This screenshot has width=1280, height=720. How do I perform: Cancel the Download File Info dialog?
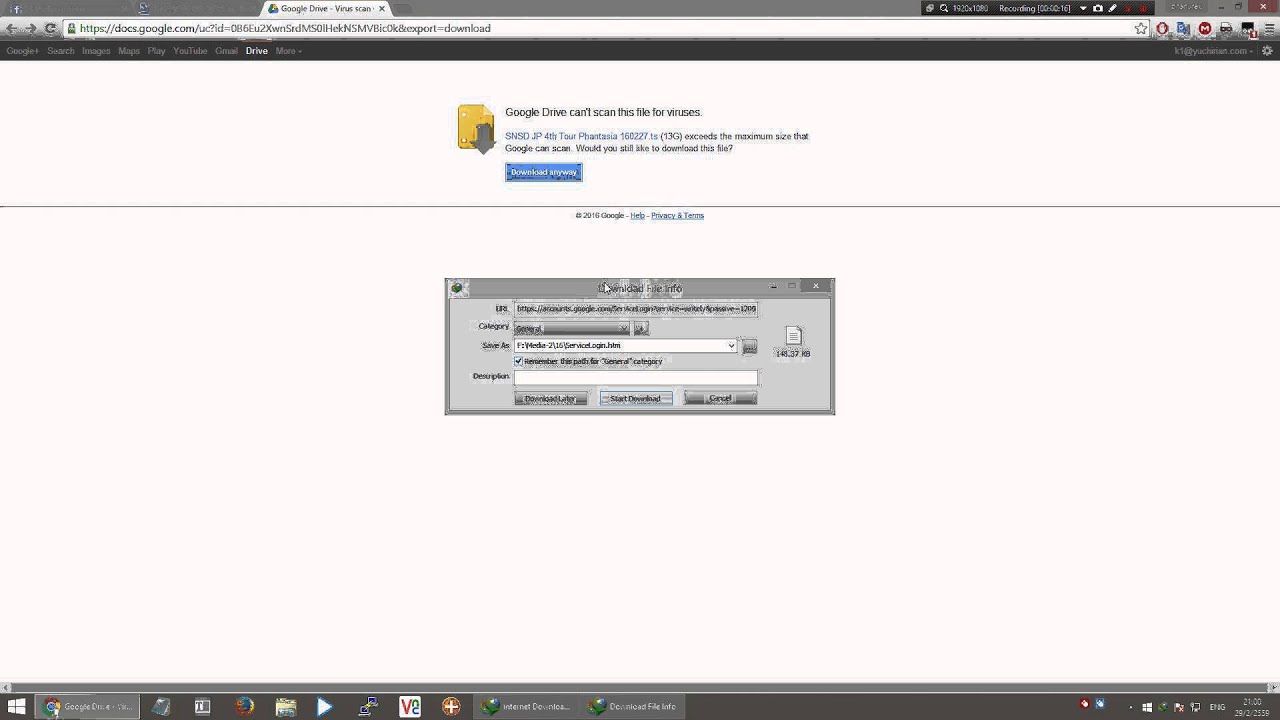[x=720, y=398]
